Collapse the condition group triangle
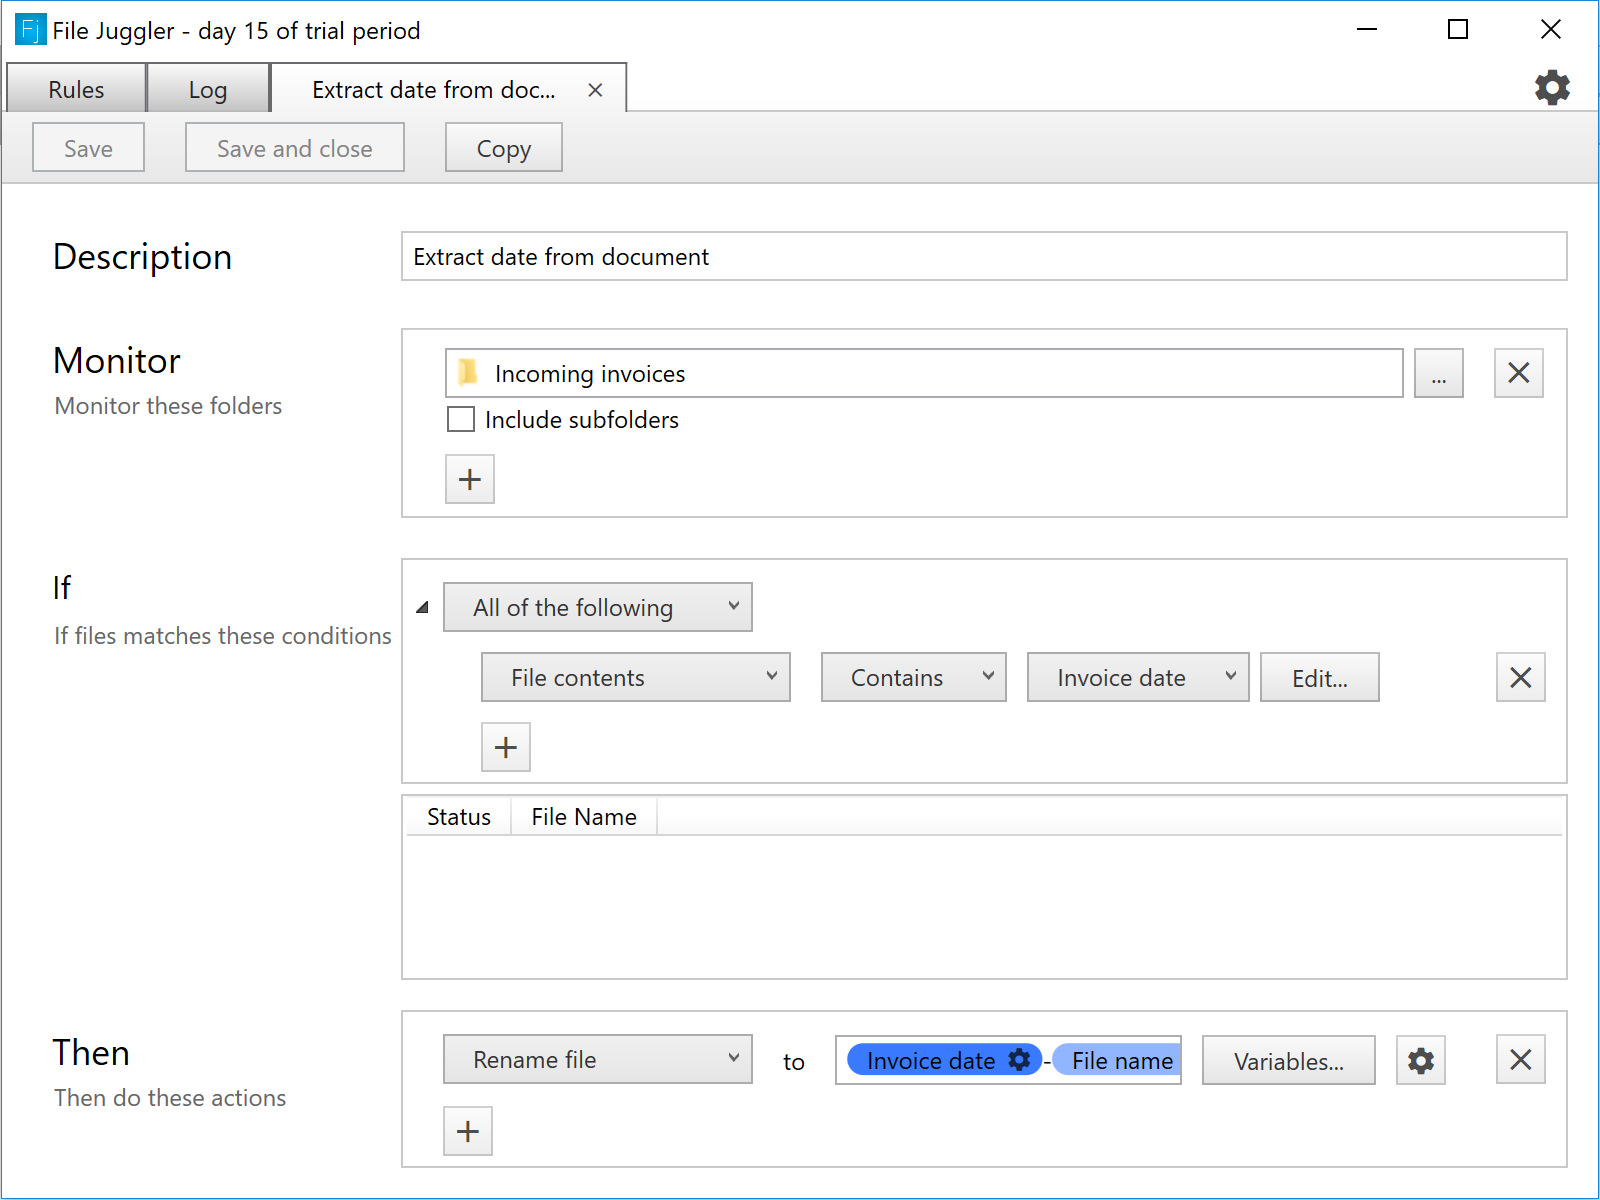 (423, 607)
